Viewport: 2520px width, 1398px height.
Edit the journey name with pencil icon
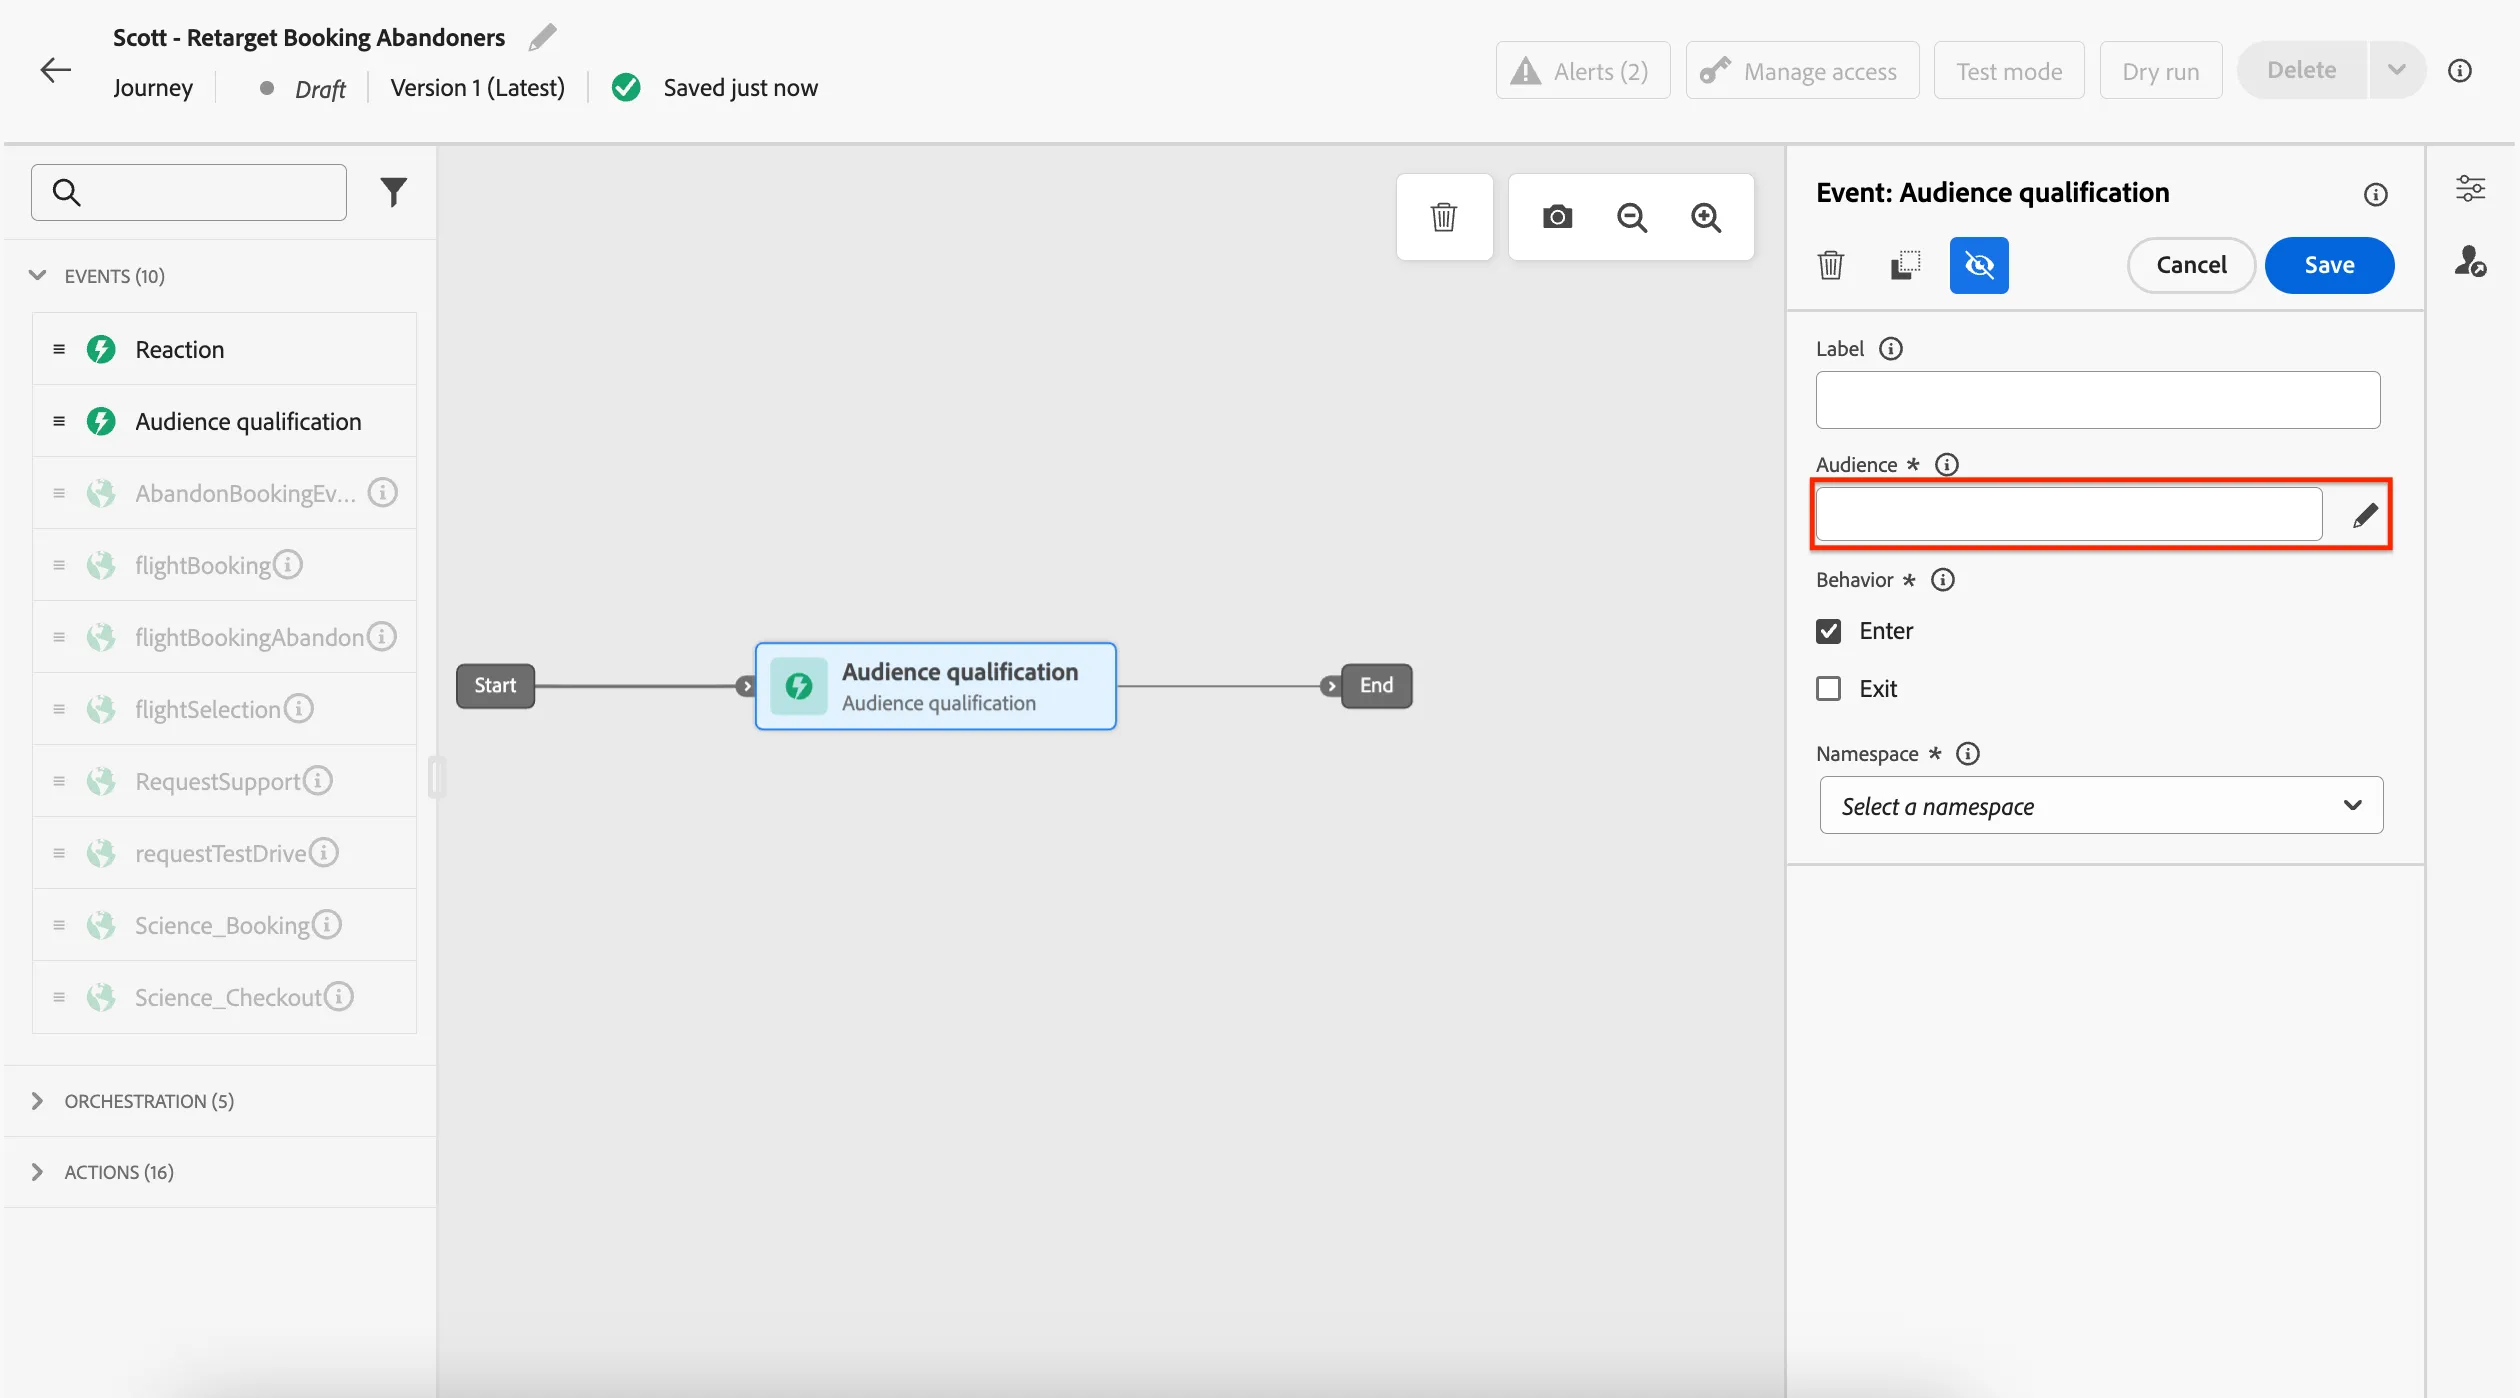(542, 37)
